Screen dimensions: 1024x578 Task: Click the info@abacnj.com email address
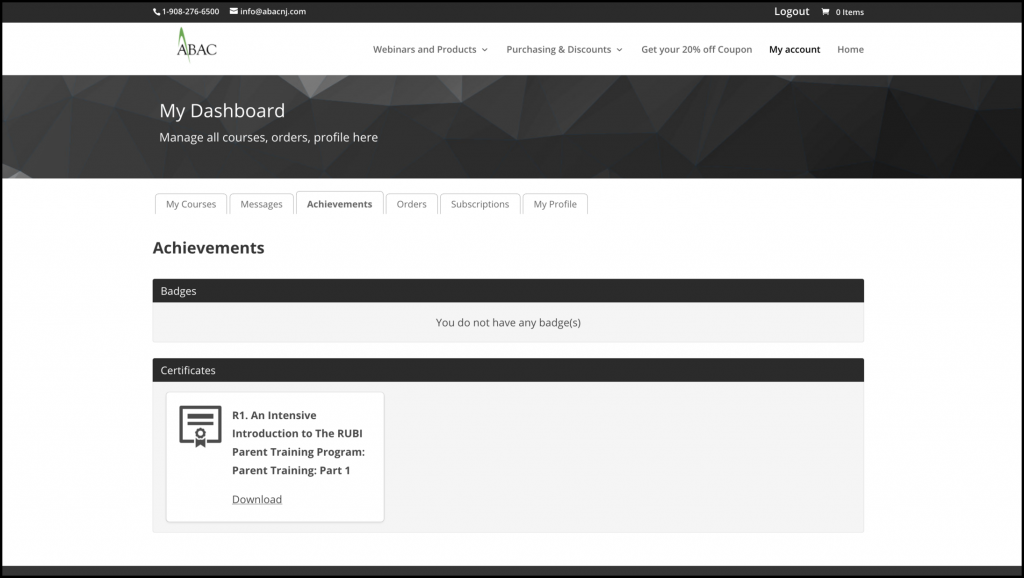(273, 12)
